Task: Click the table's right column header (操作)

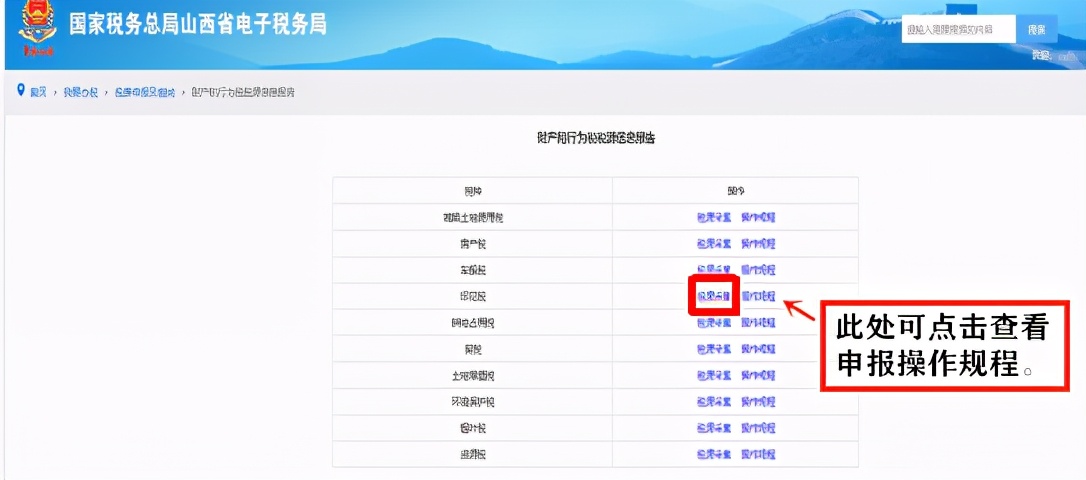Action: point(736,190)
